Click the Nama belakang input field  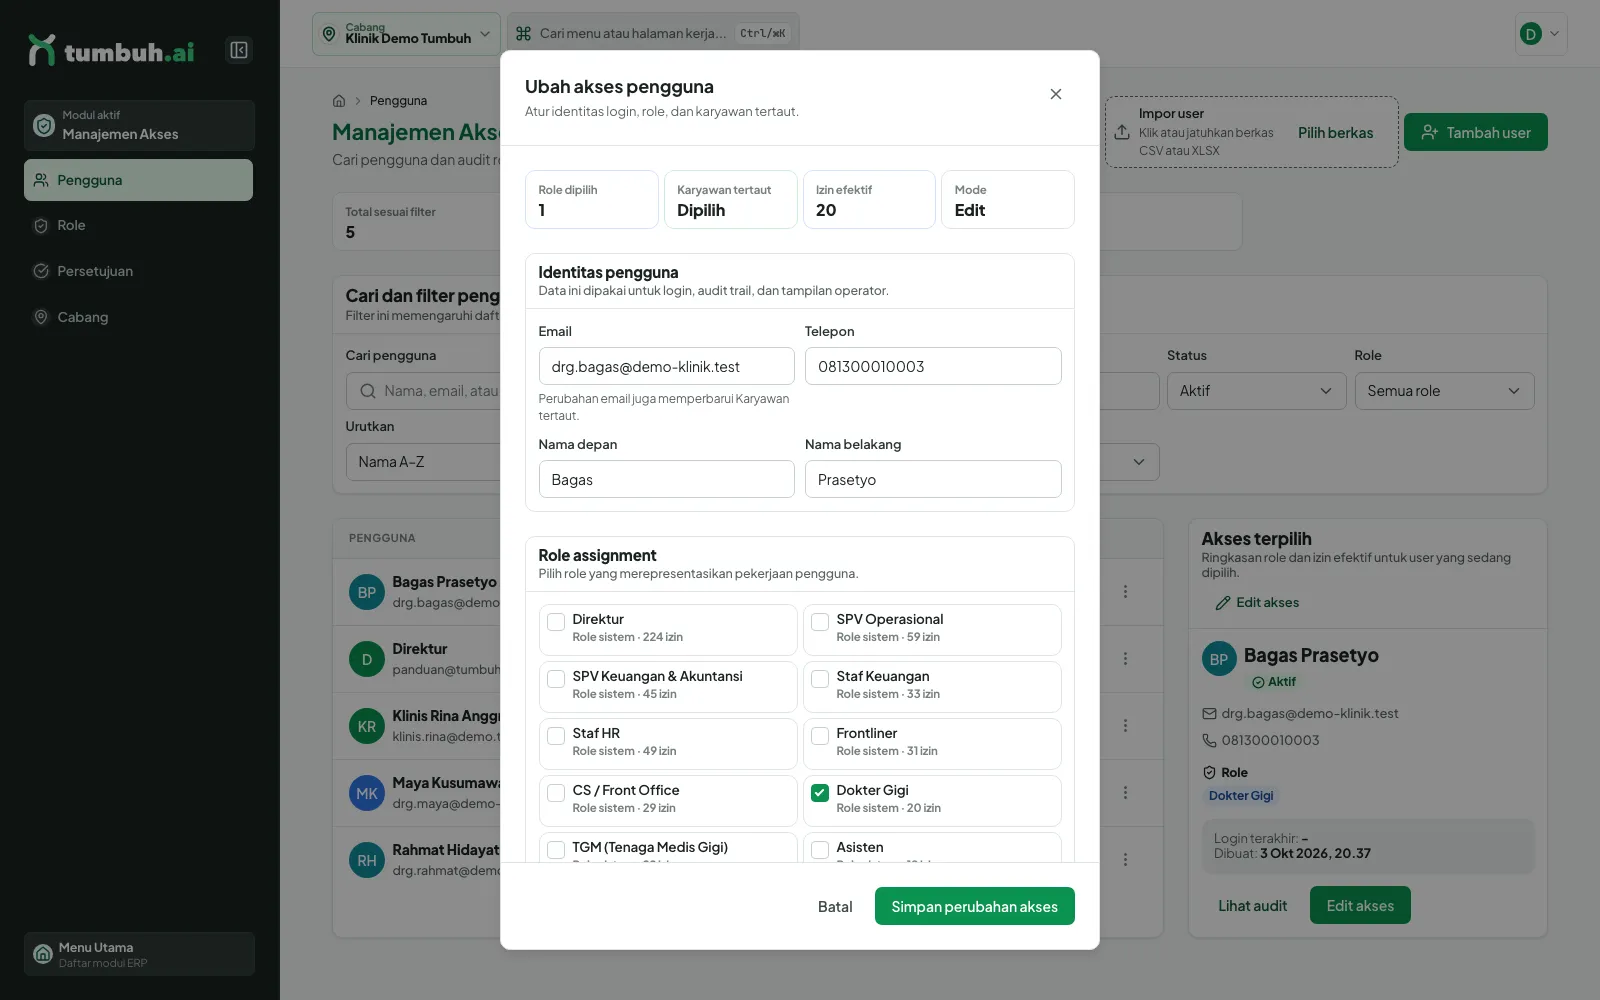(x=933, y=479)
